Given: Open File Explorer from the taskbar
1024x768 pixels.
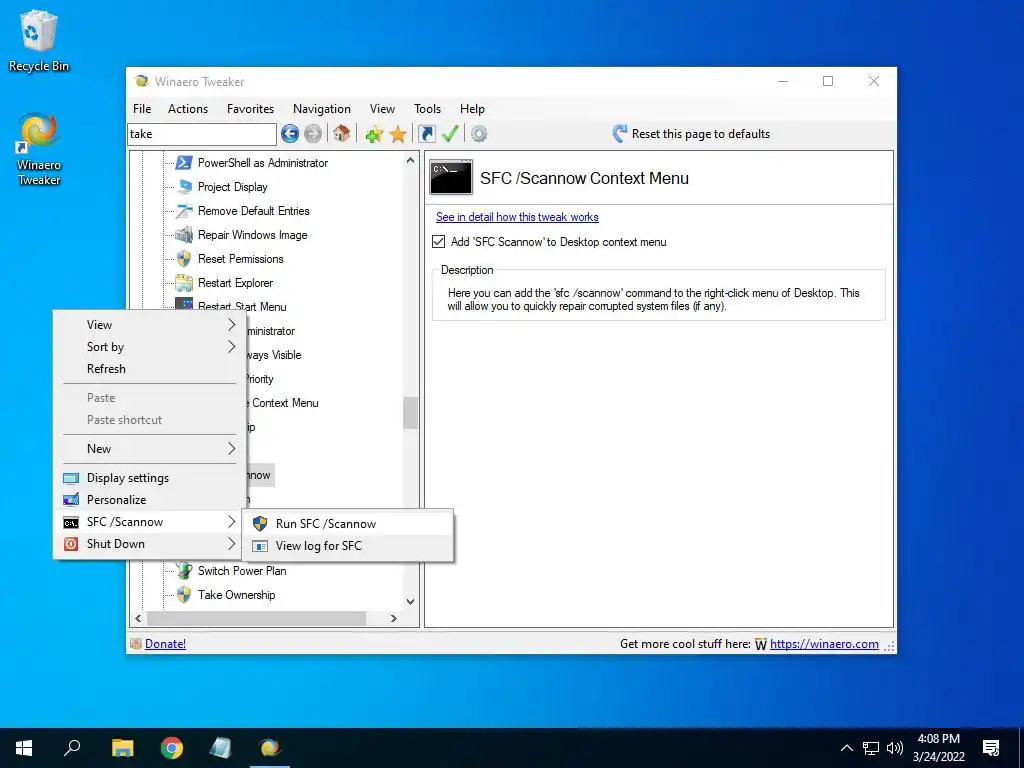Looking at the screenshot, I should click(x=122, y=748).
